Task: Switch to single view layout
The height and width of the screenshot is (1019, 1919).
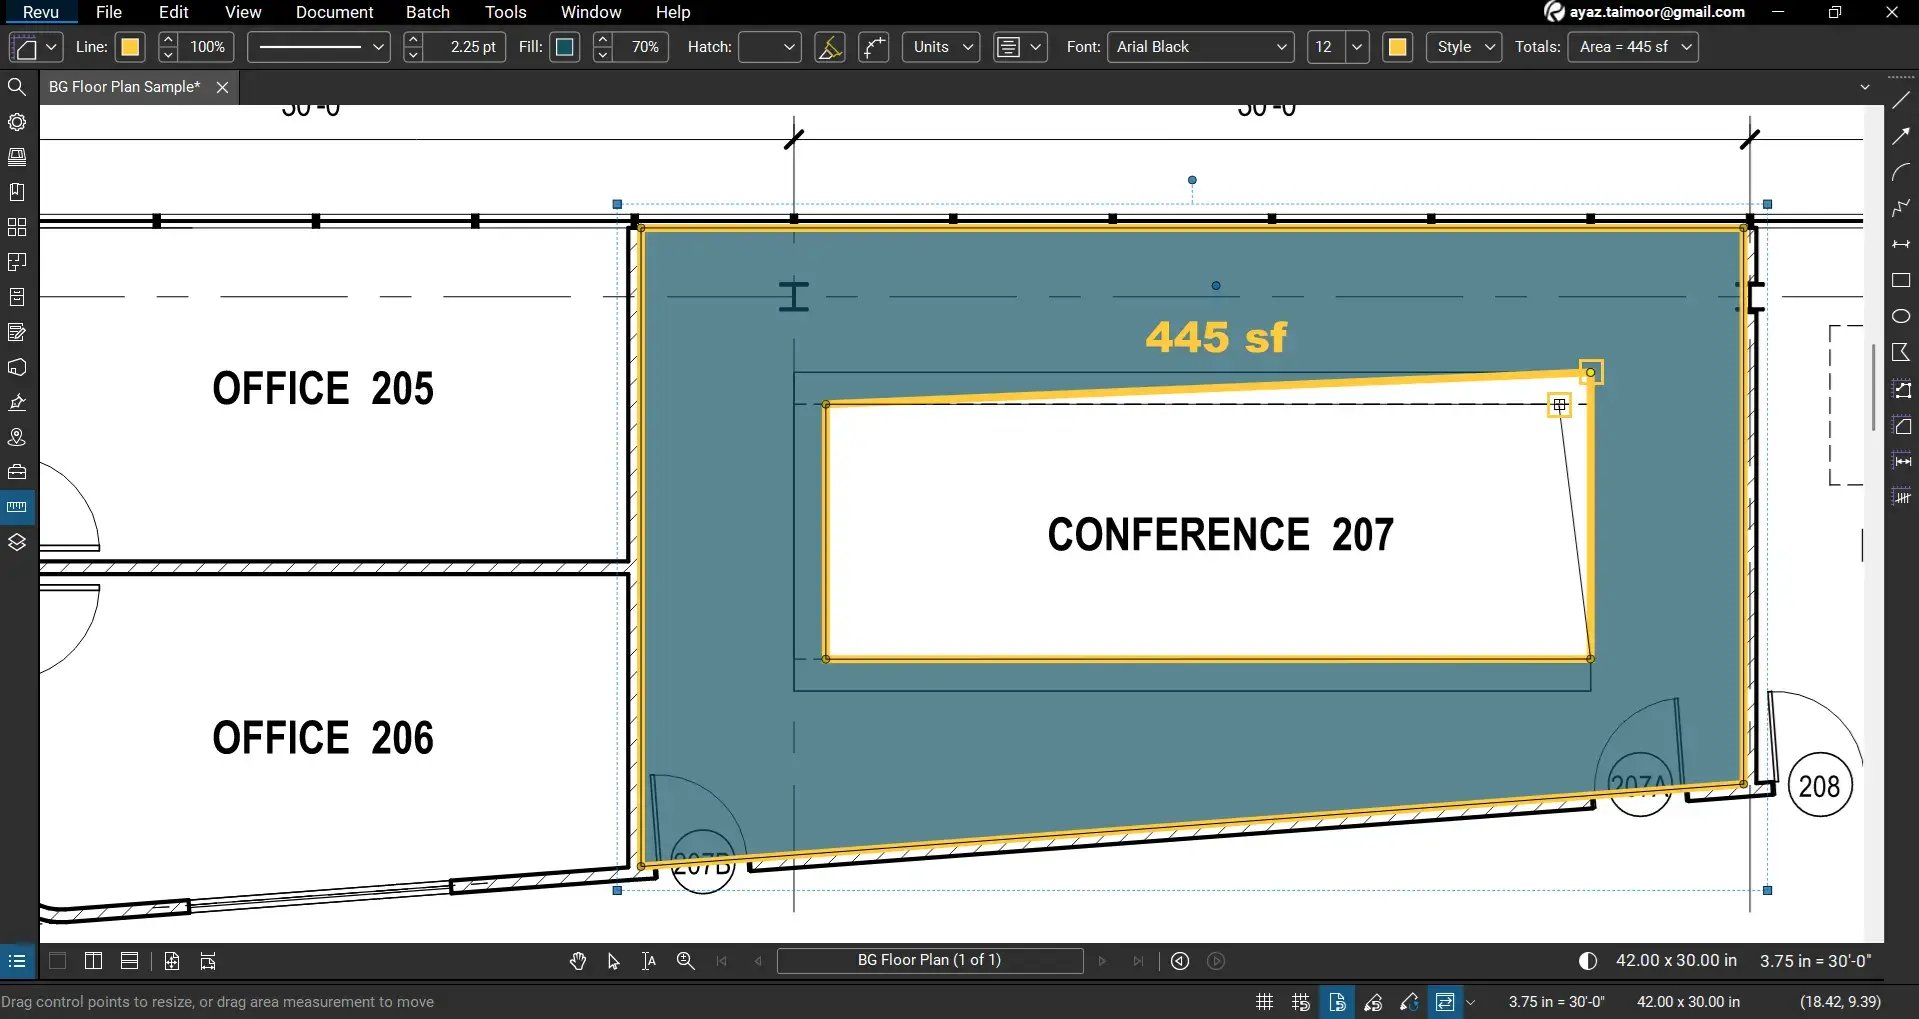Action: 57,961
